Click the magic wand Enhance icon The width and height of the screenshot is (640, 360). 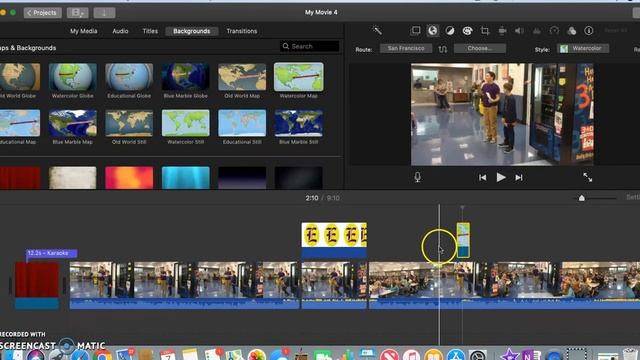377,31
